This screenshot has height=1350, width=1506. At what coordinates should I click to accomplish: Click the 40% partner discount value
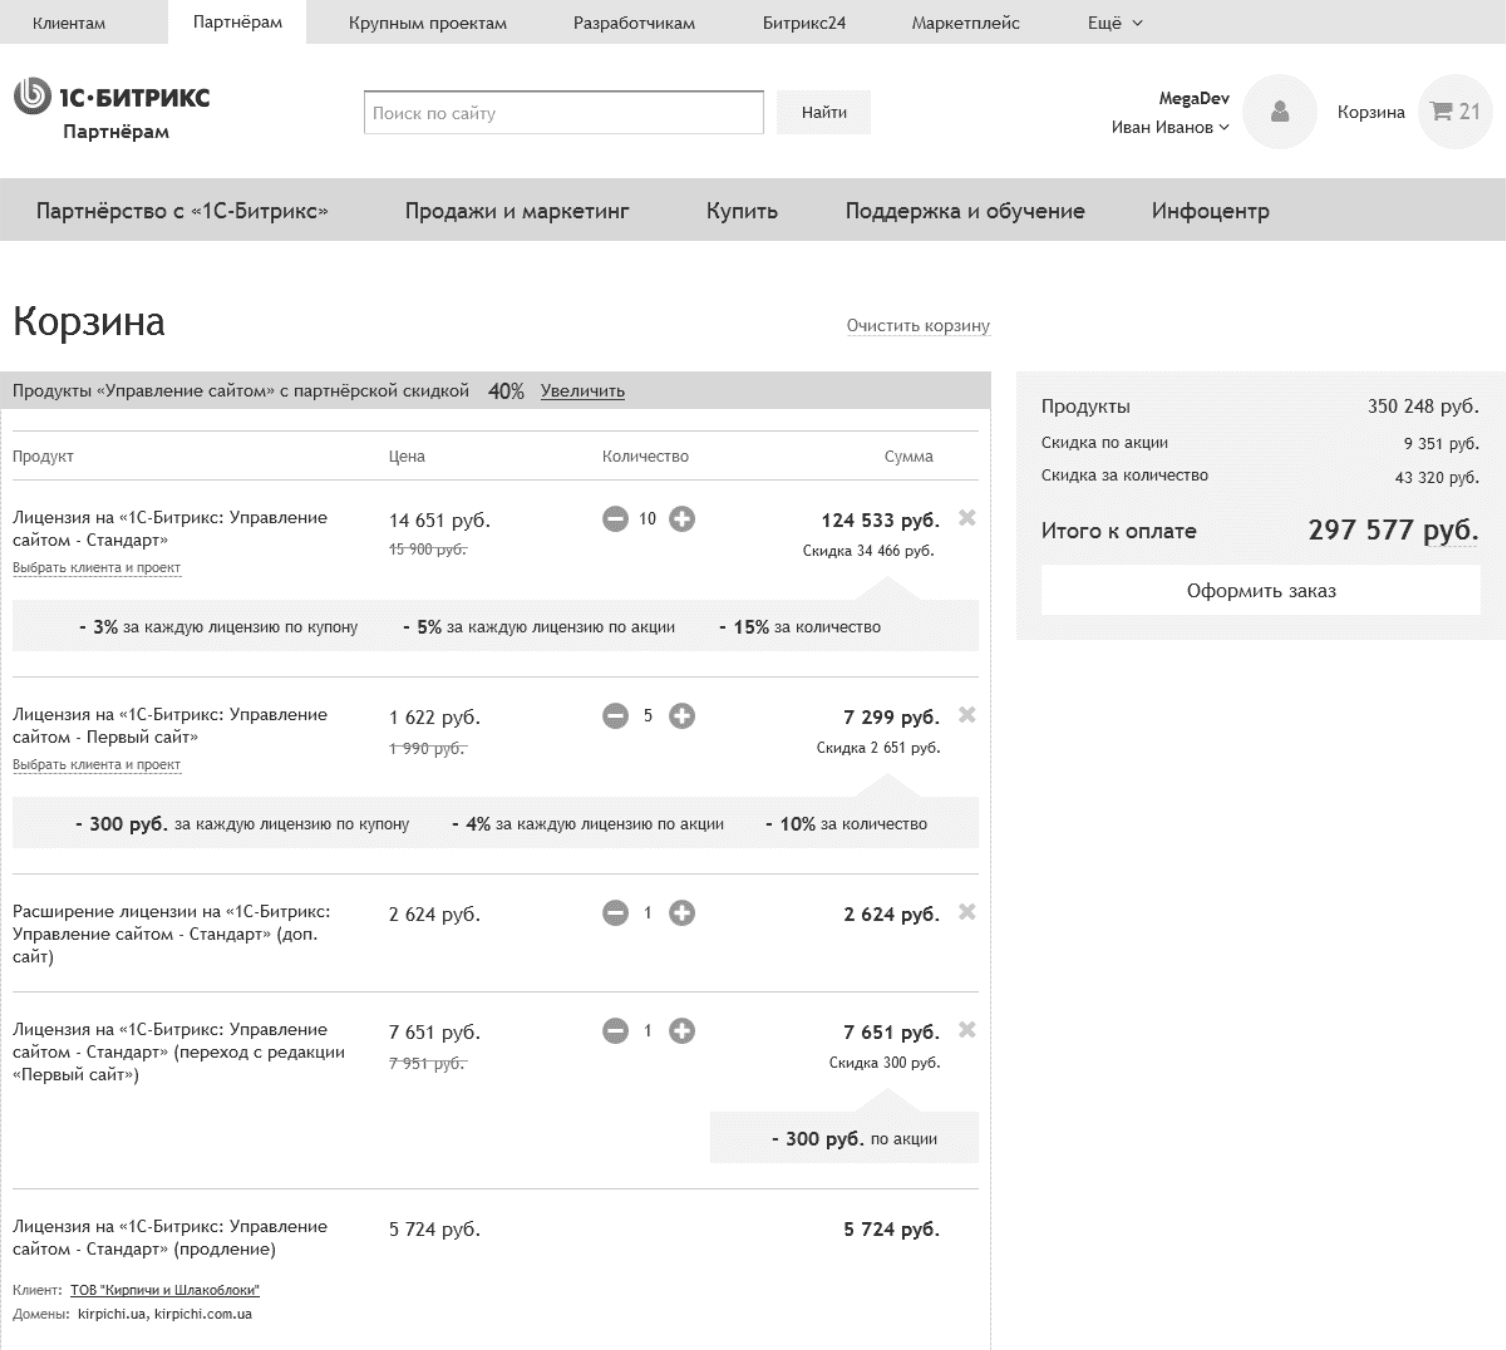(x=506, y=391)
